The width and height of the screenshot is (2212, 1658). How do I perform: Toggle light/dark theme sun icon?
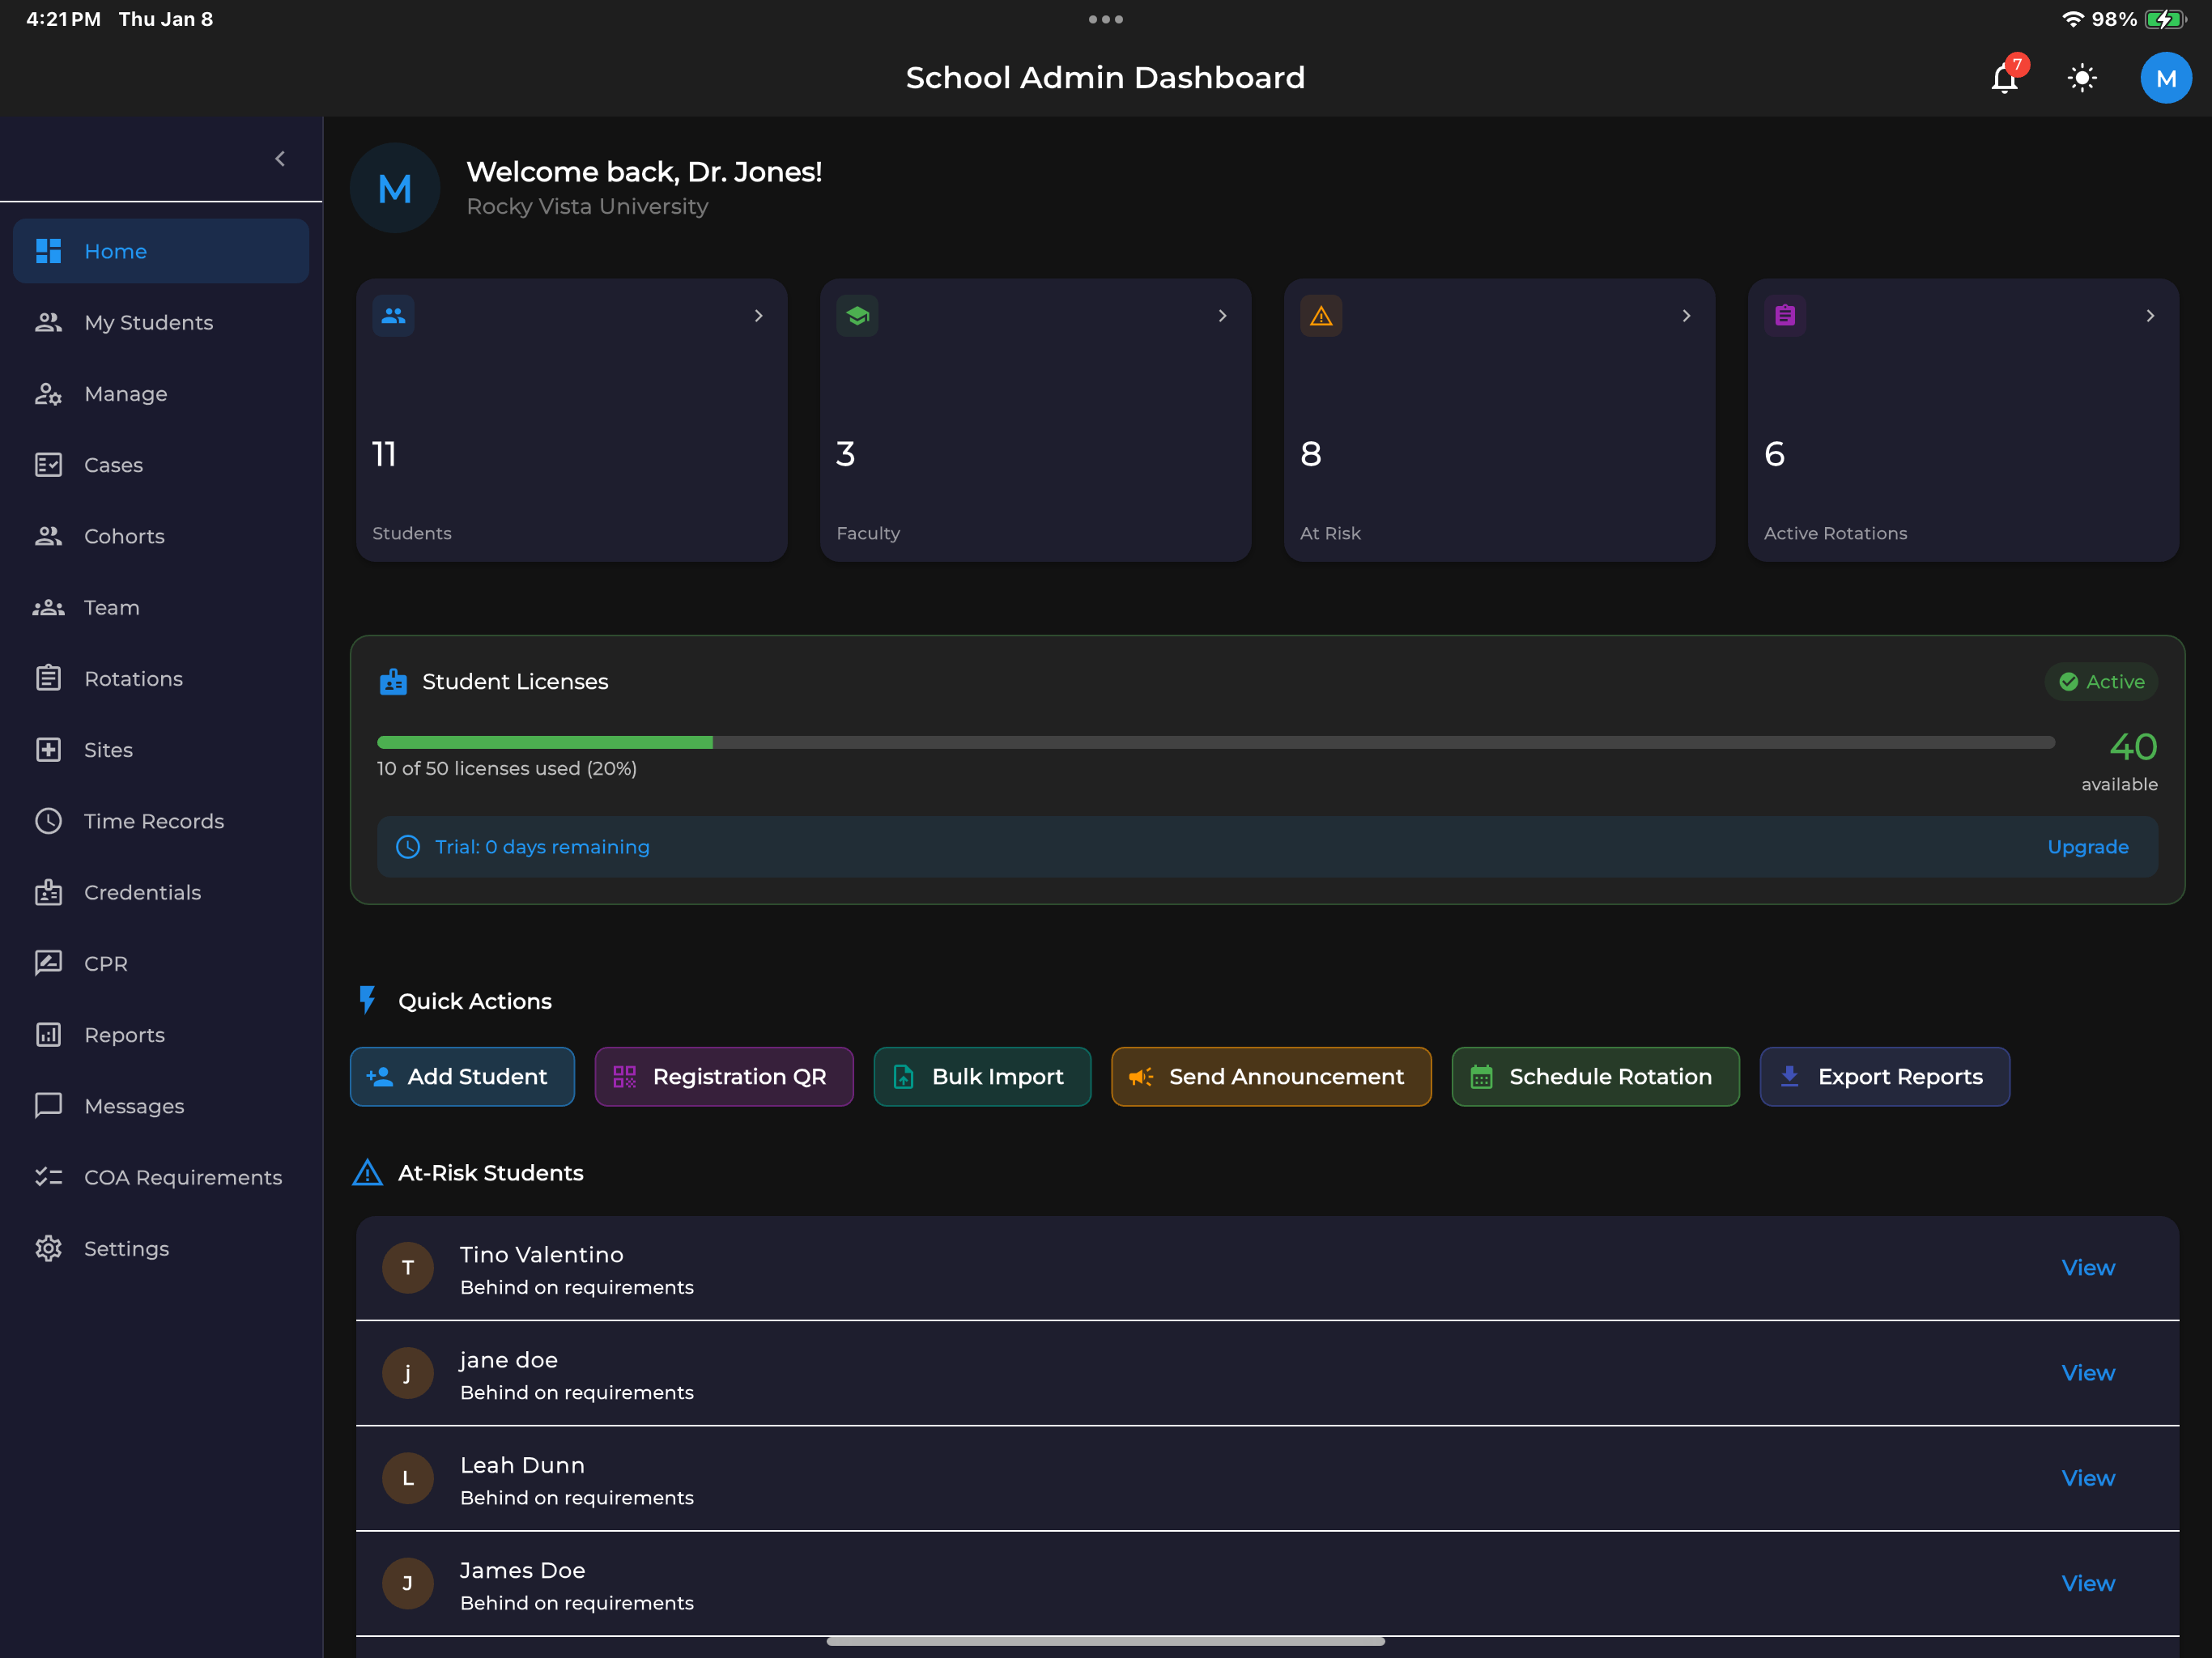(2082, 78)
